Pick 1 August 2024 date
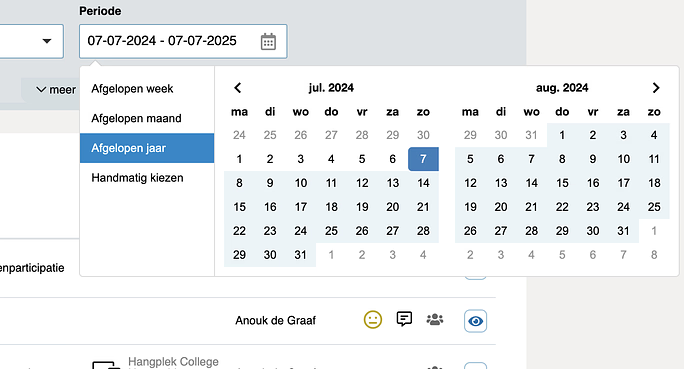The height and width of the screenshot is (369, 684). (x=562, y=135)
